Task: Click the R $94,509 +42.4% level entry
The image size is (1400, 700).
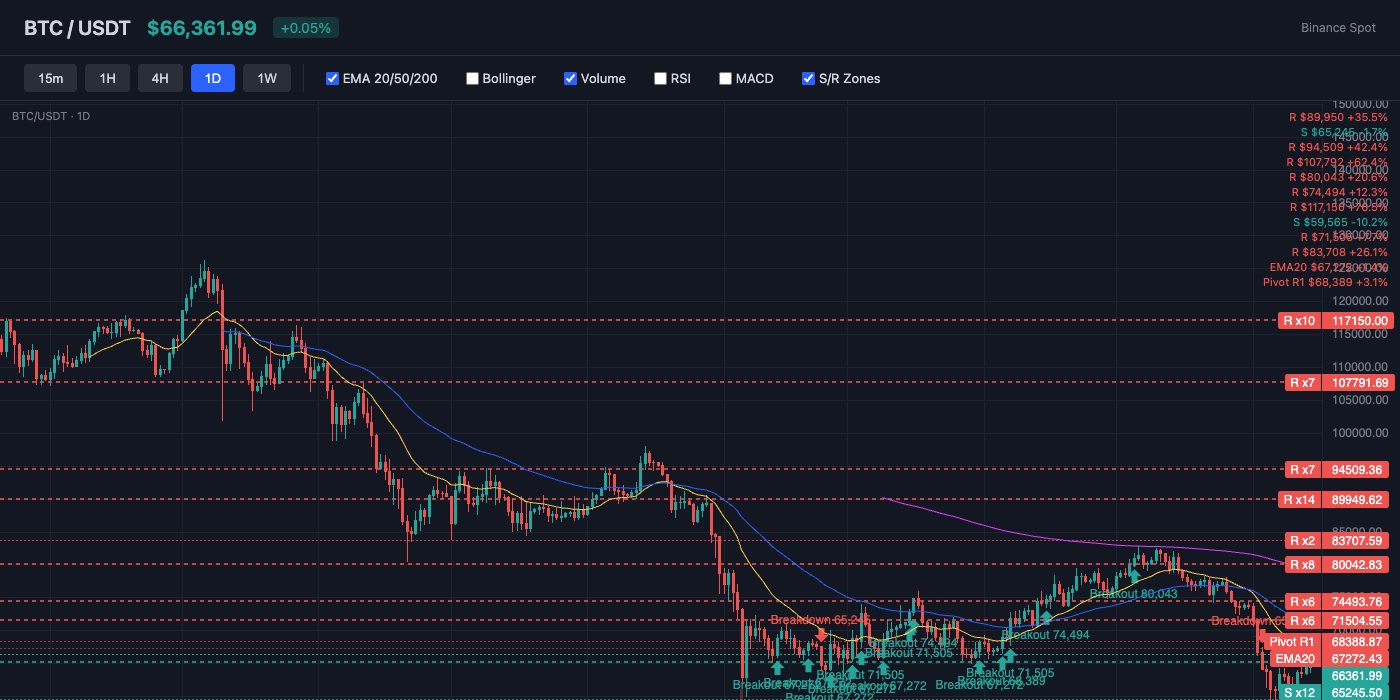Action: point(1338,147)
